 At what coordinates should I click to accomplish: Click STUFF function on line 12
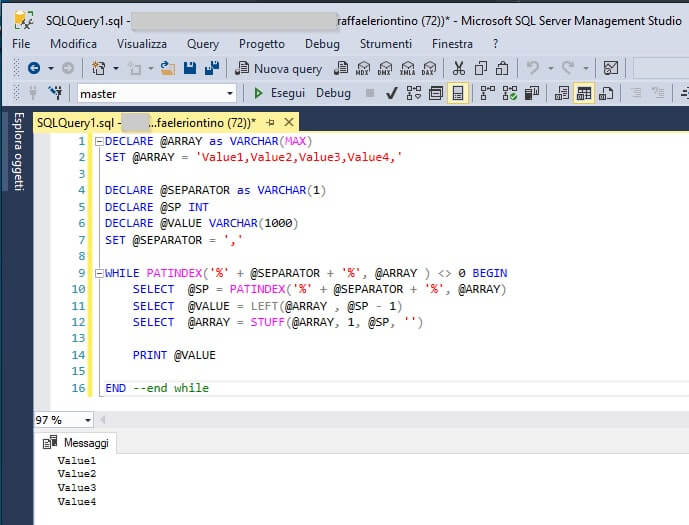click(x=268, y=322)
